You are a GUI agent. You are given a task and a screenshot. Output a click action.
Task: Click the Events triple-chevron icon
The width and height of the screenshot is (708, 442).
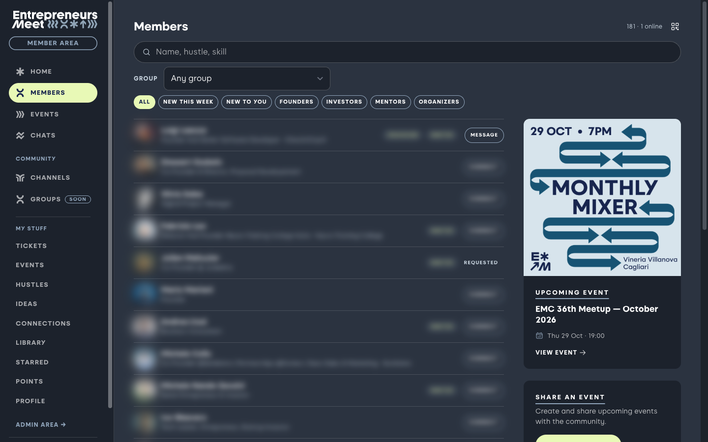(20, 114)
